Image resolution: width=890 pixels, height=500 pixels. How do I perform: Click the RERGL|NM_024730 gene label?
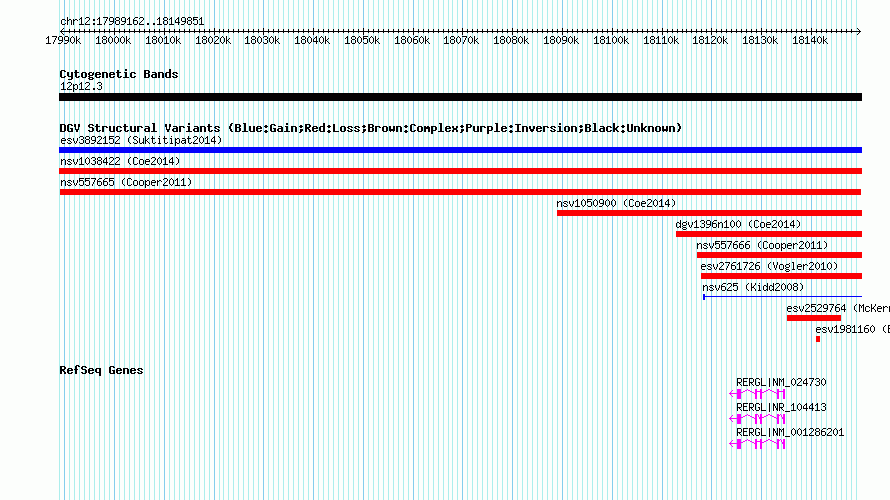[x=781, y=383]
